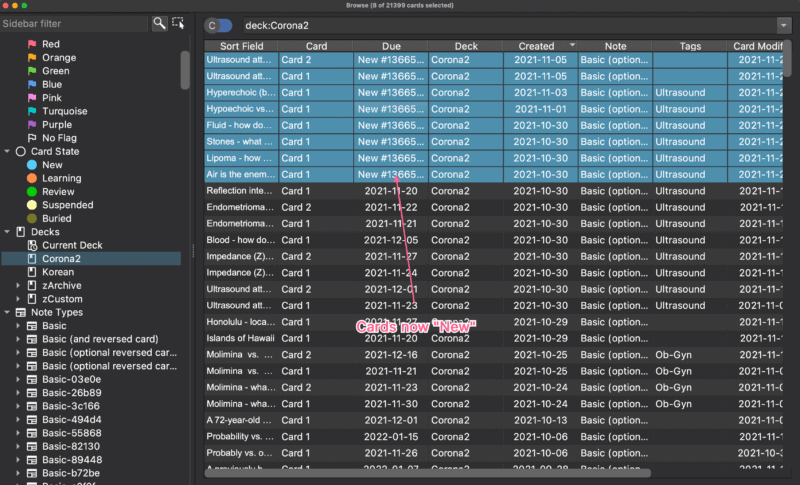The height and width of the screenshot is (485, 800).
Task: Select the Basic-494d4 note type
Action: (x=71, y=420)
